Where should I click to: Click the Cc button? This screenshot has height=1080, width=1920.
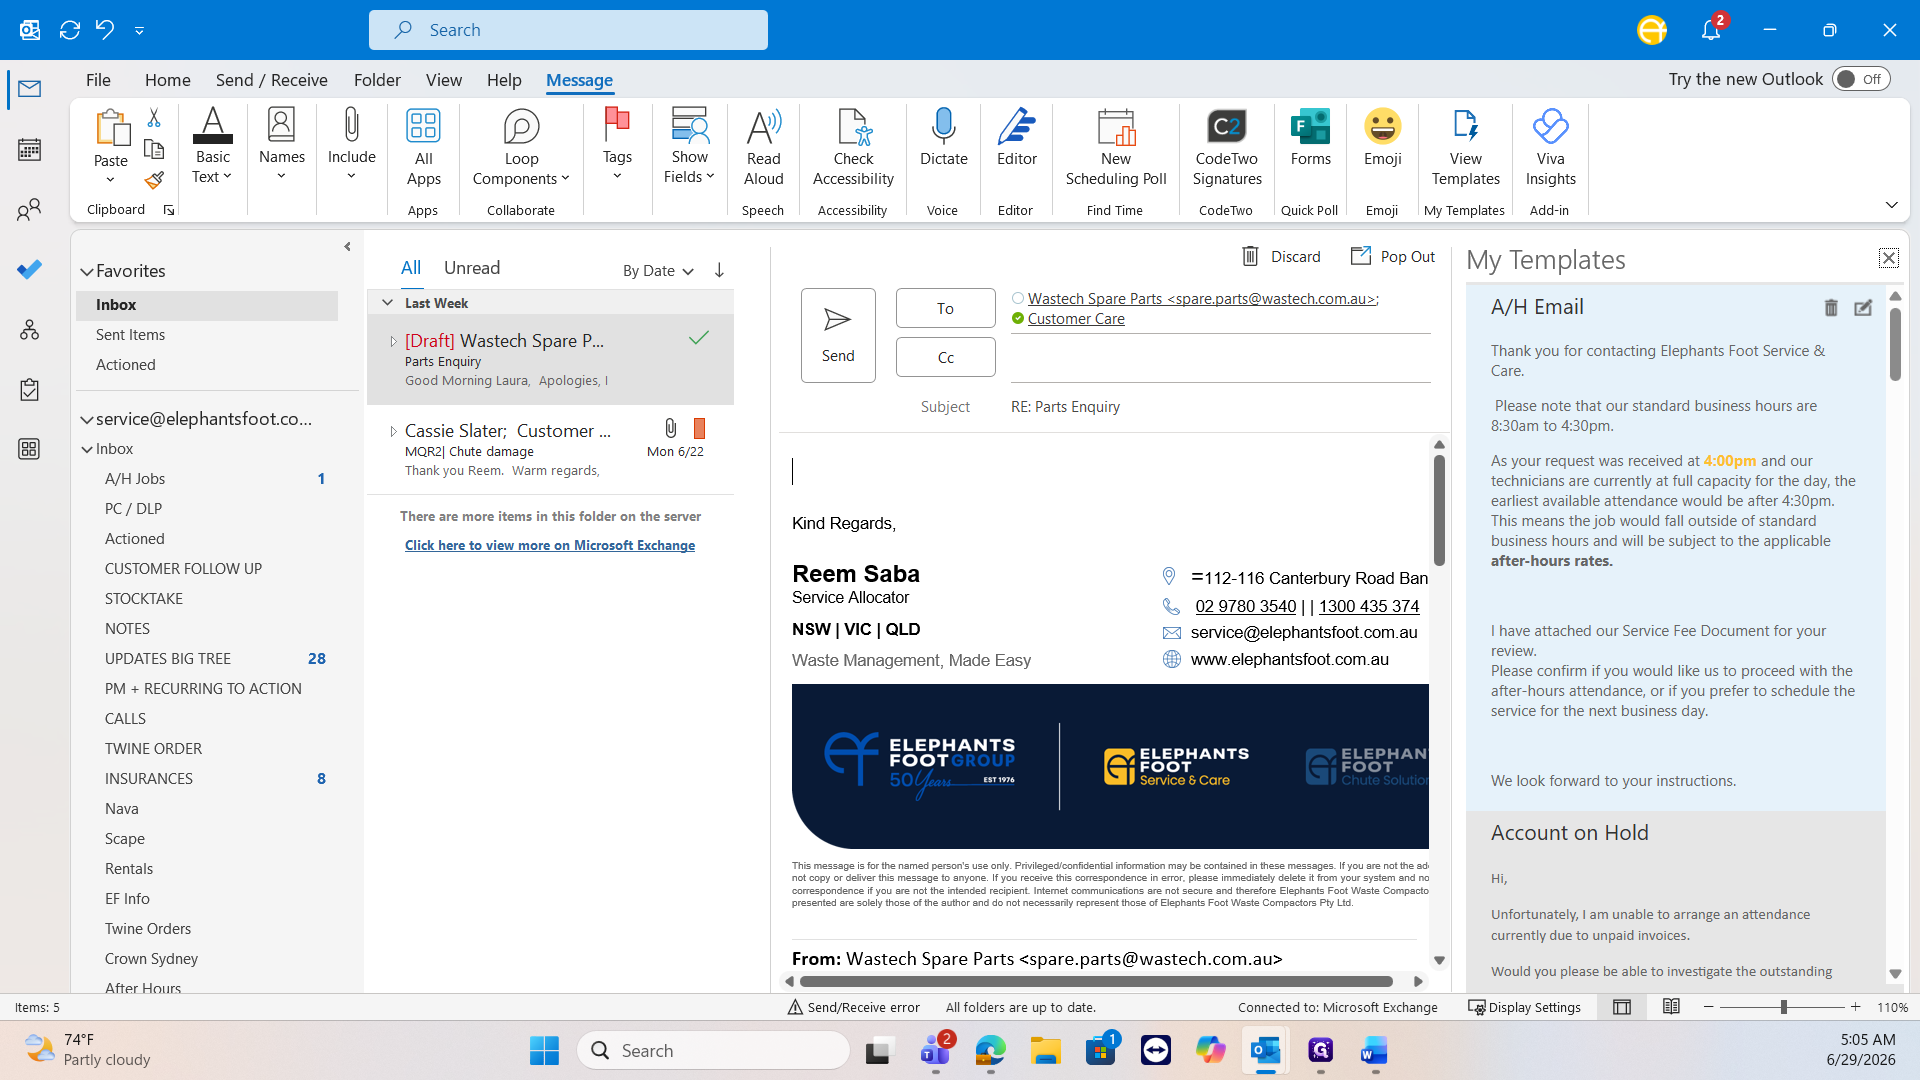click(x=945, y=357)
